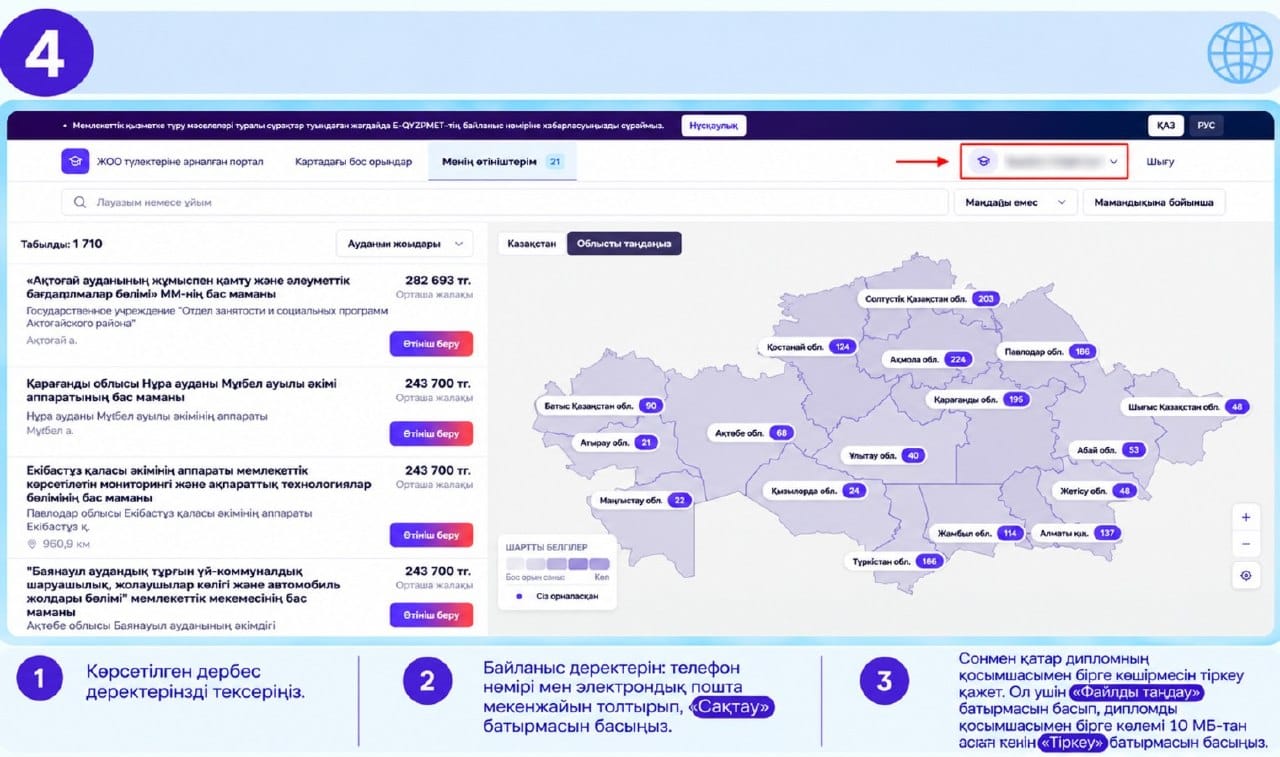Select Абай обл. 53 on map
Screen dimensions: 1280x757
point(1108,450)
